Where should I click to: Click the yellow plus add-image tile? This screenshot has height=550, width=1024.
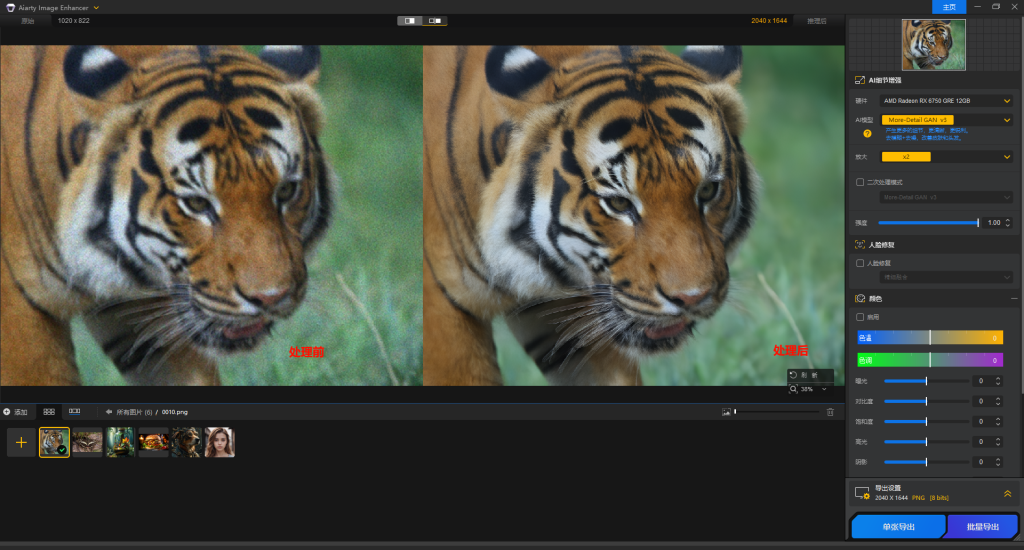click(21, 442)
